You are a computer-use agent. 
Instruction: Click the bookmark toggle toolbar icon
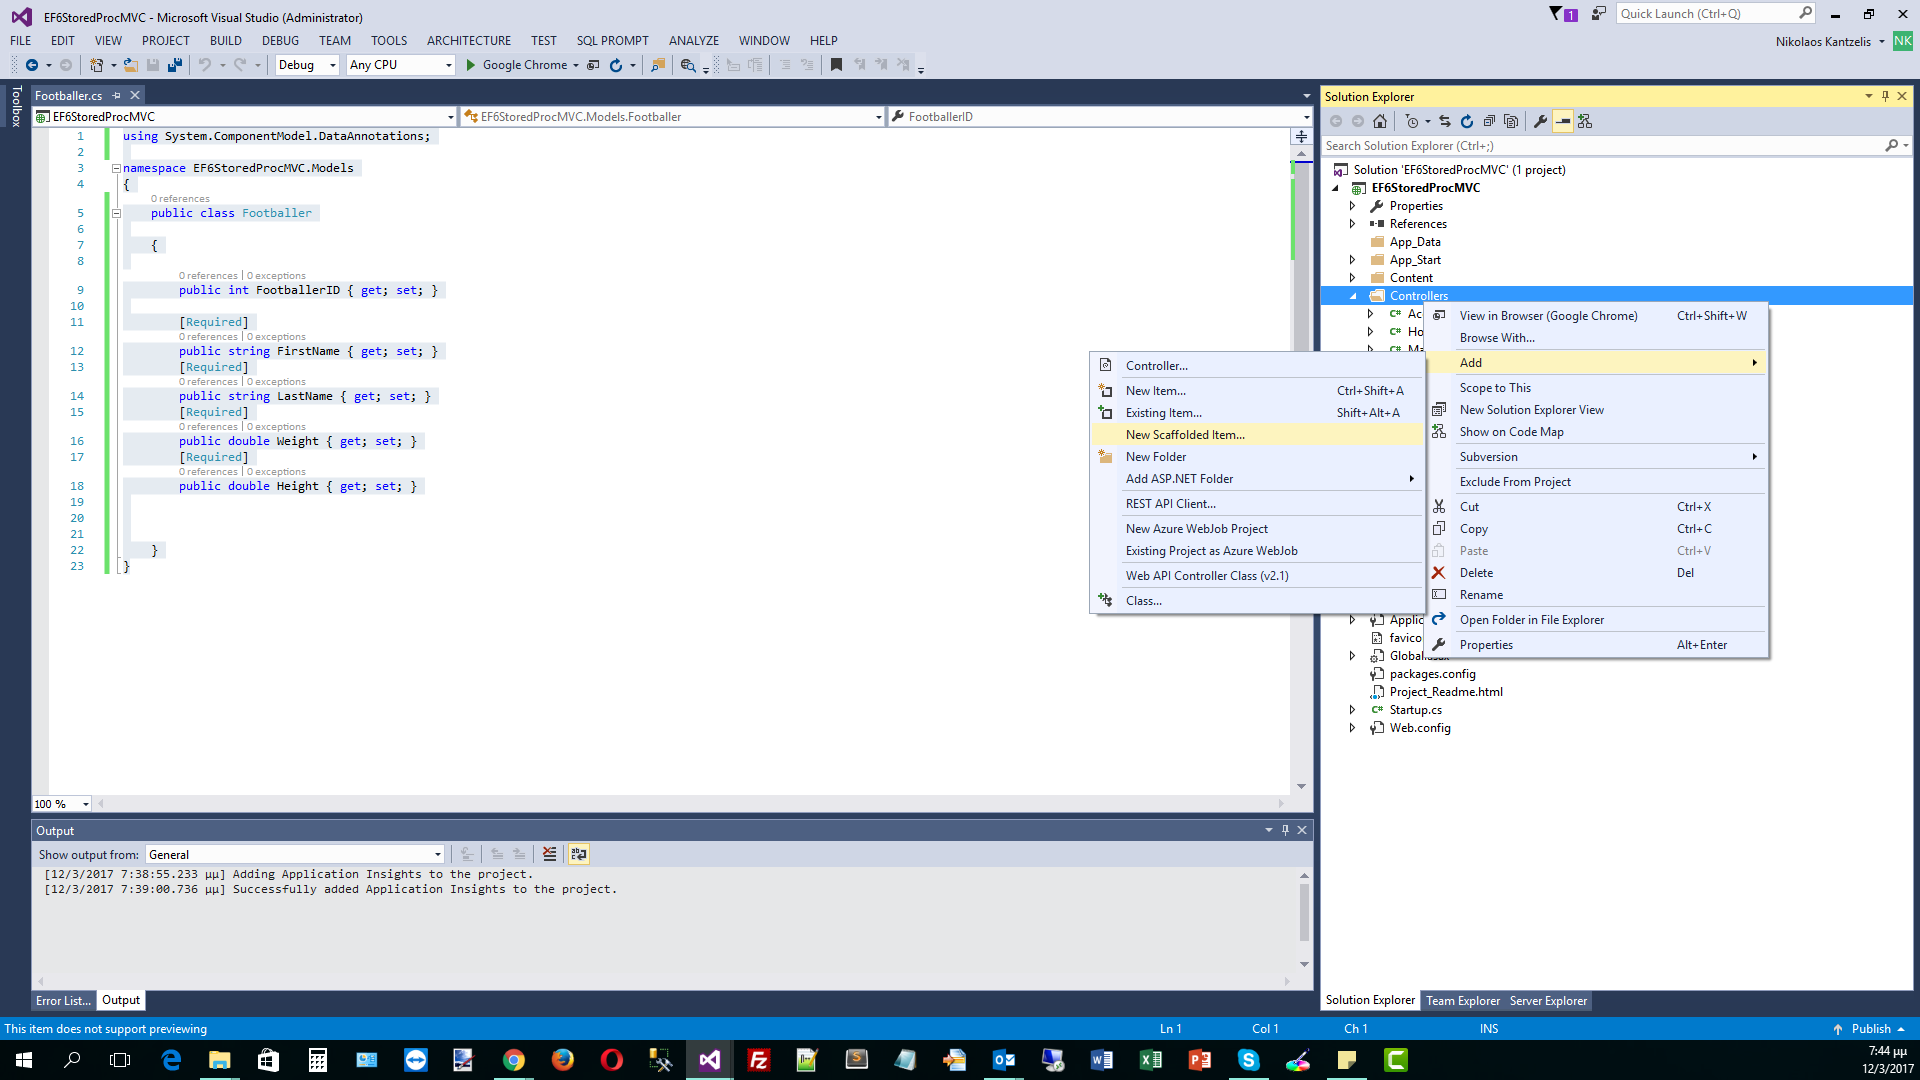(x=836, y=65)
